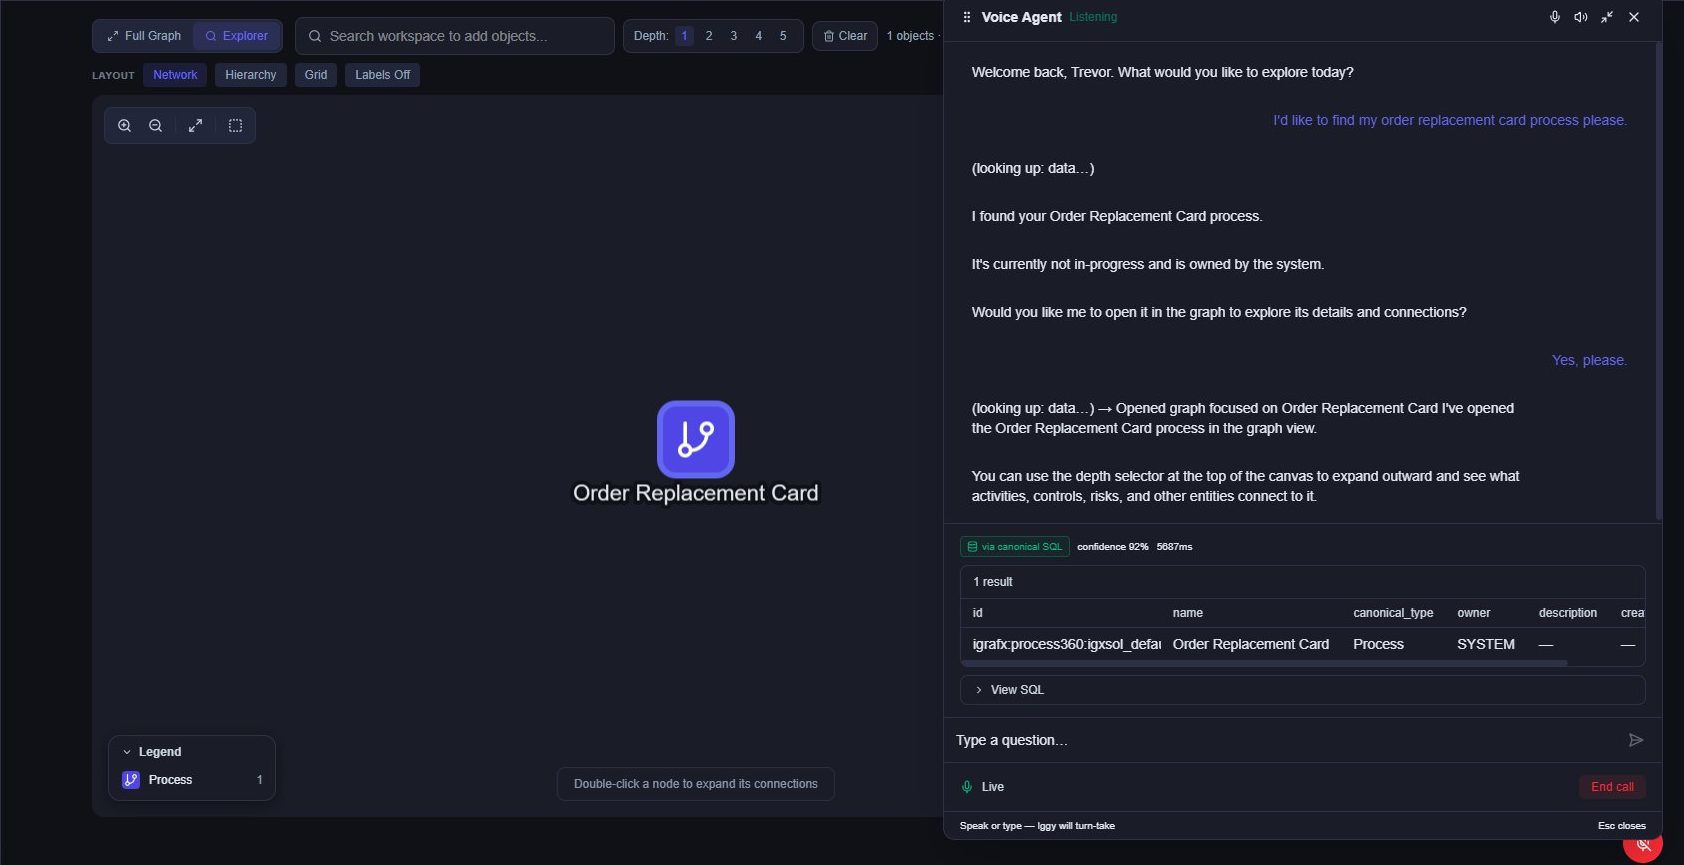Set depth to 2

click(x=709, y=36)
